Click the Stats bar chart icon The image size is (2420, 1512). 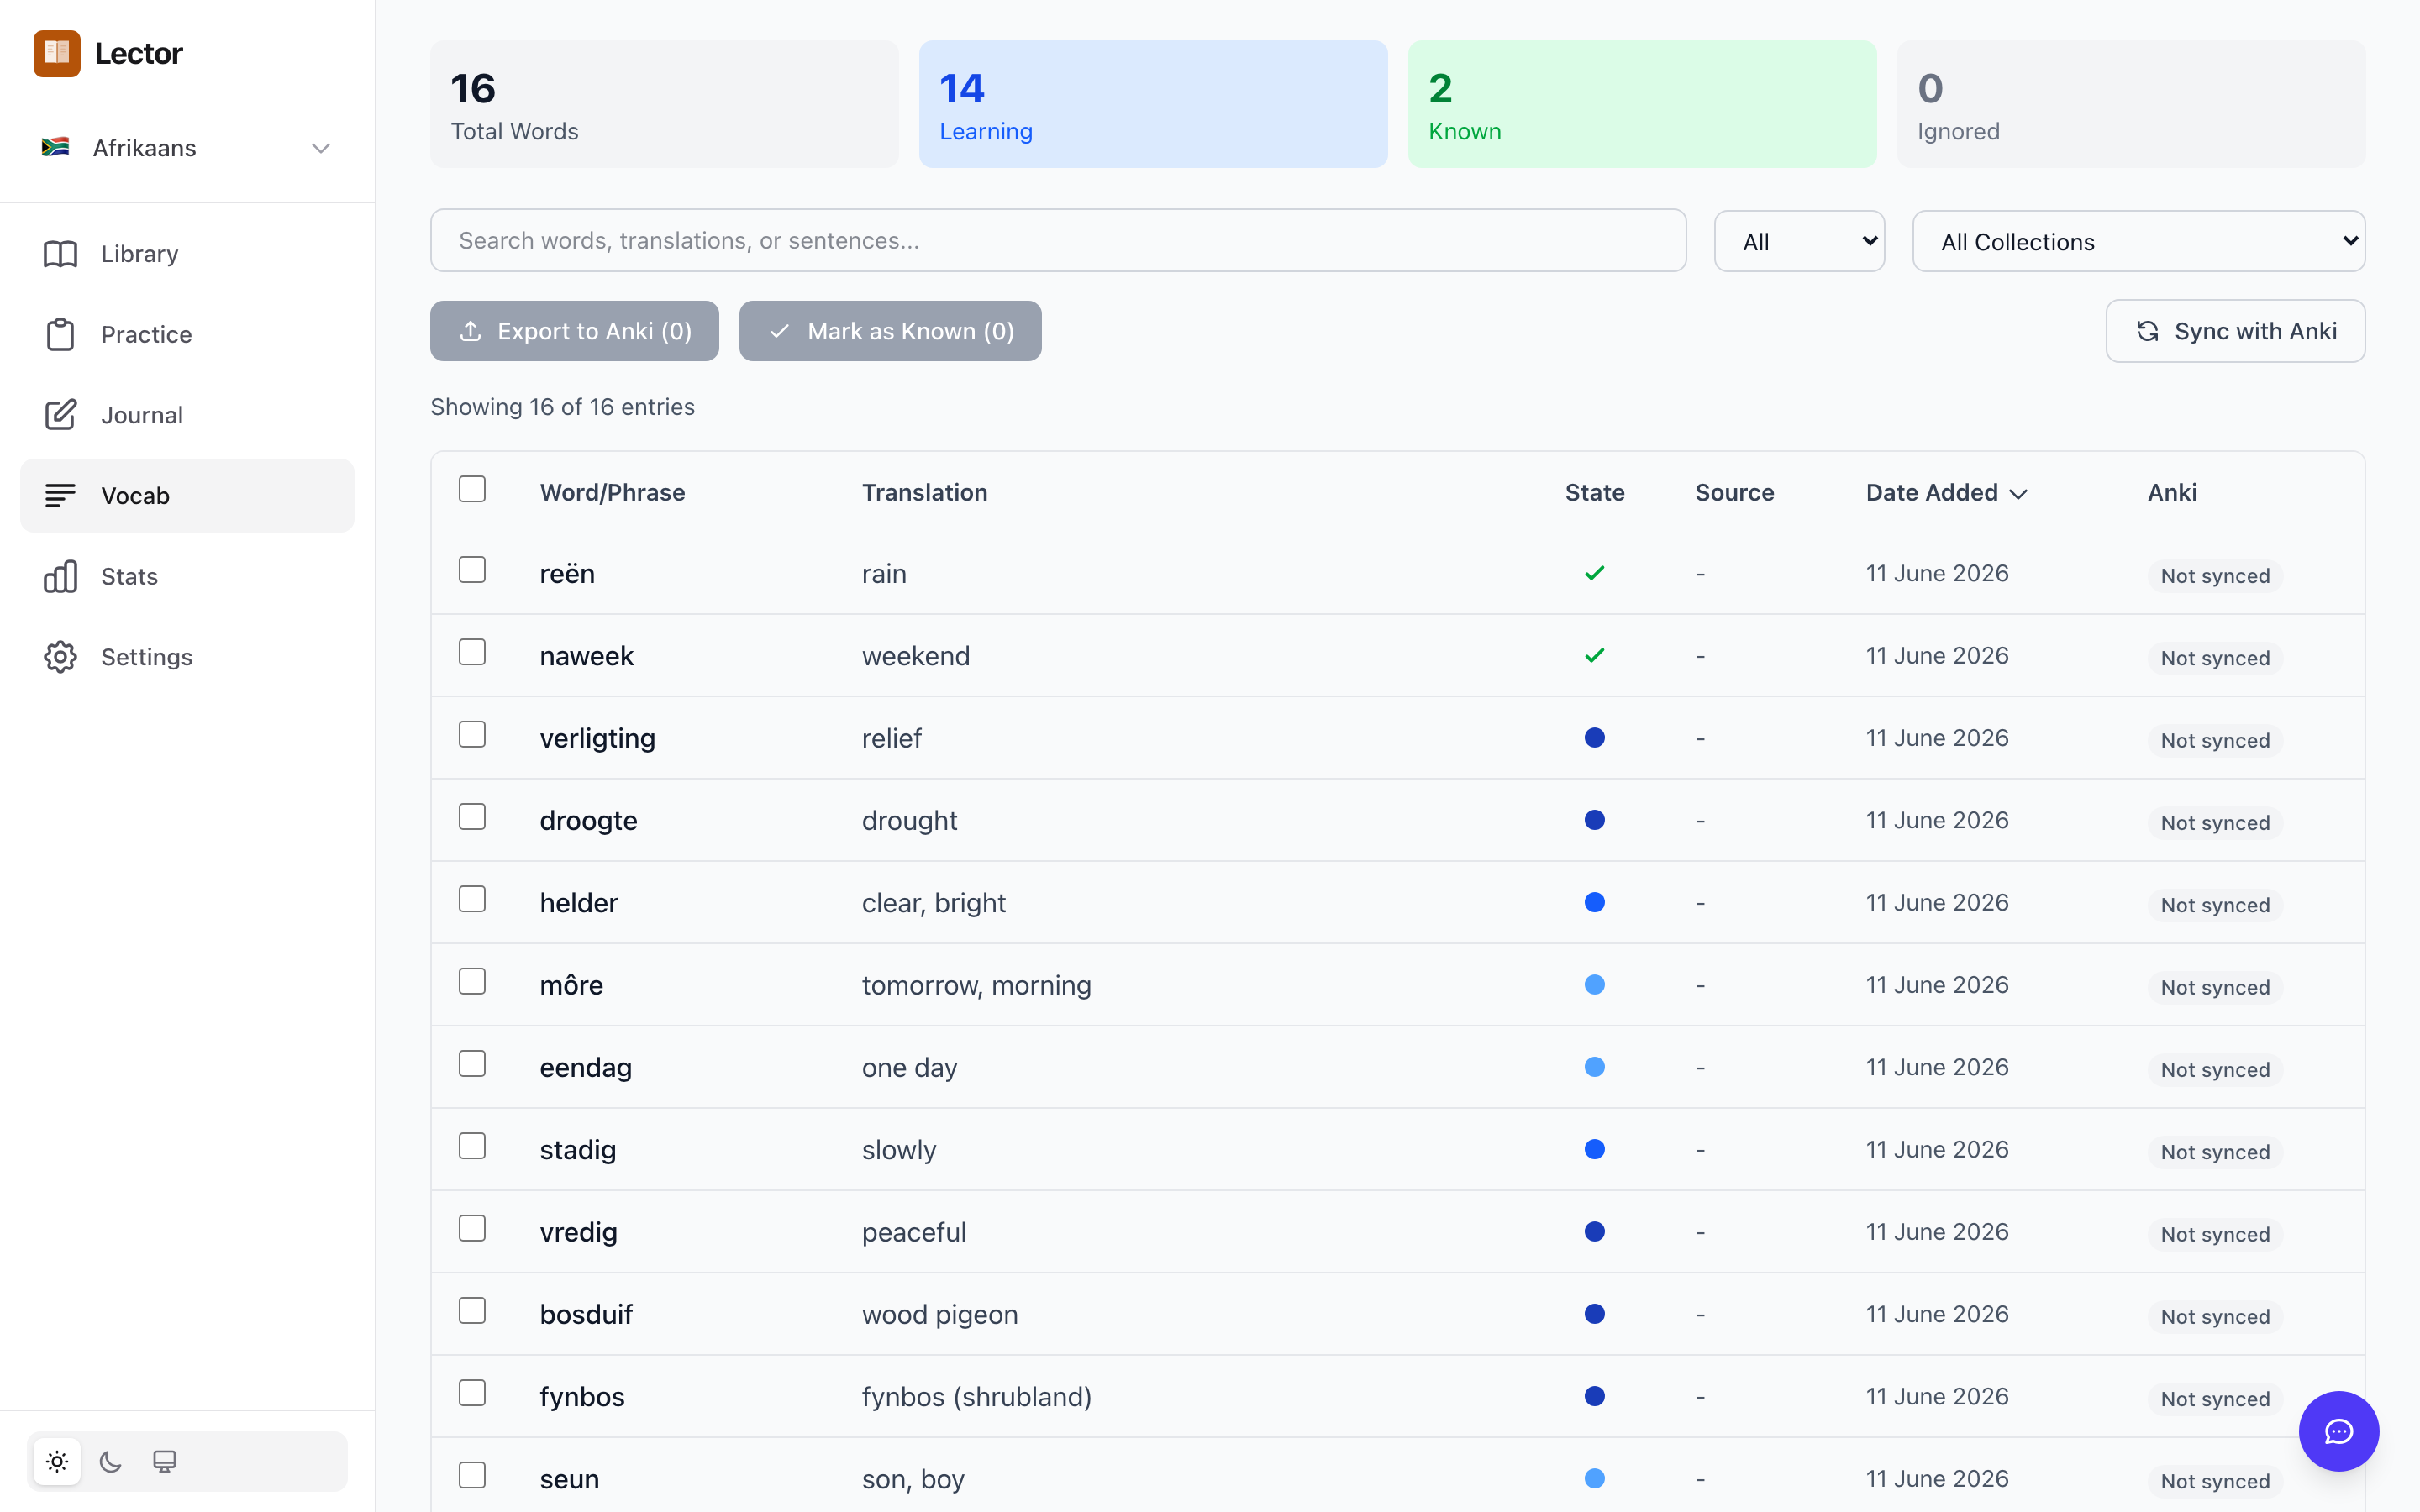coord(60,576)
